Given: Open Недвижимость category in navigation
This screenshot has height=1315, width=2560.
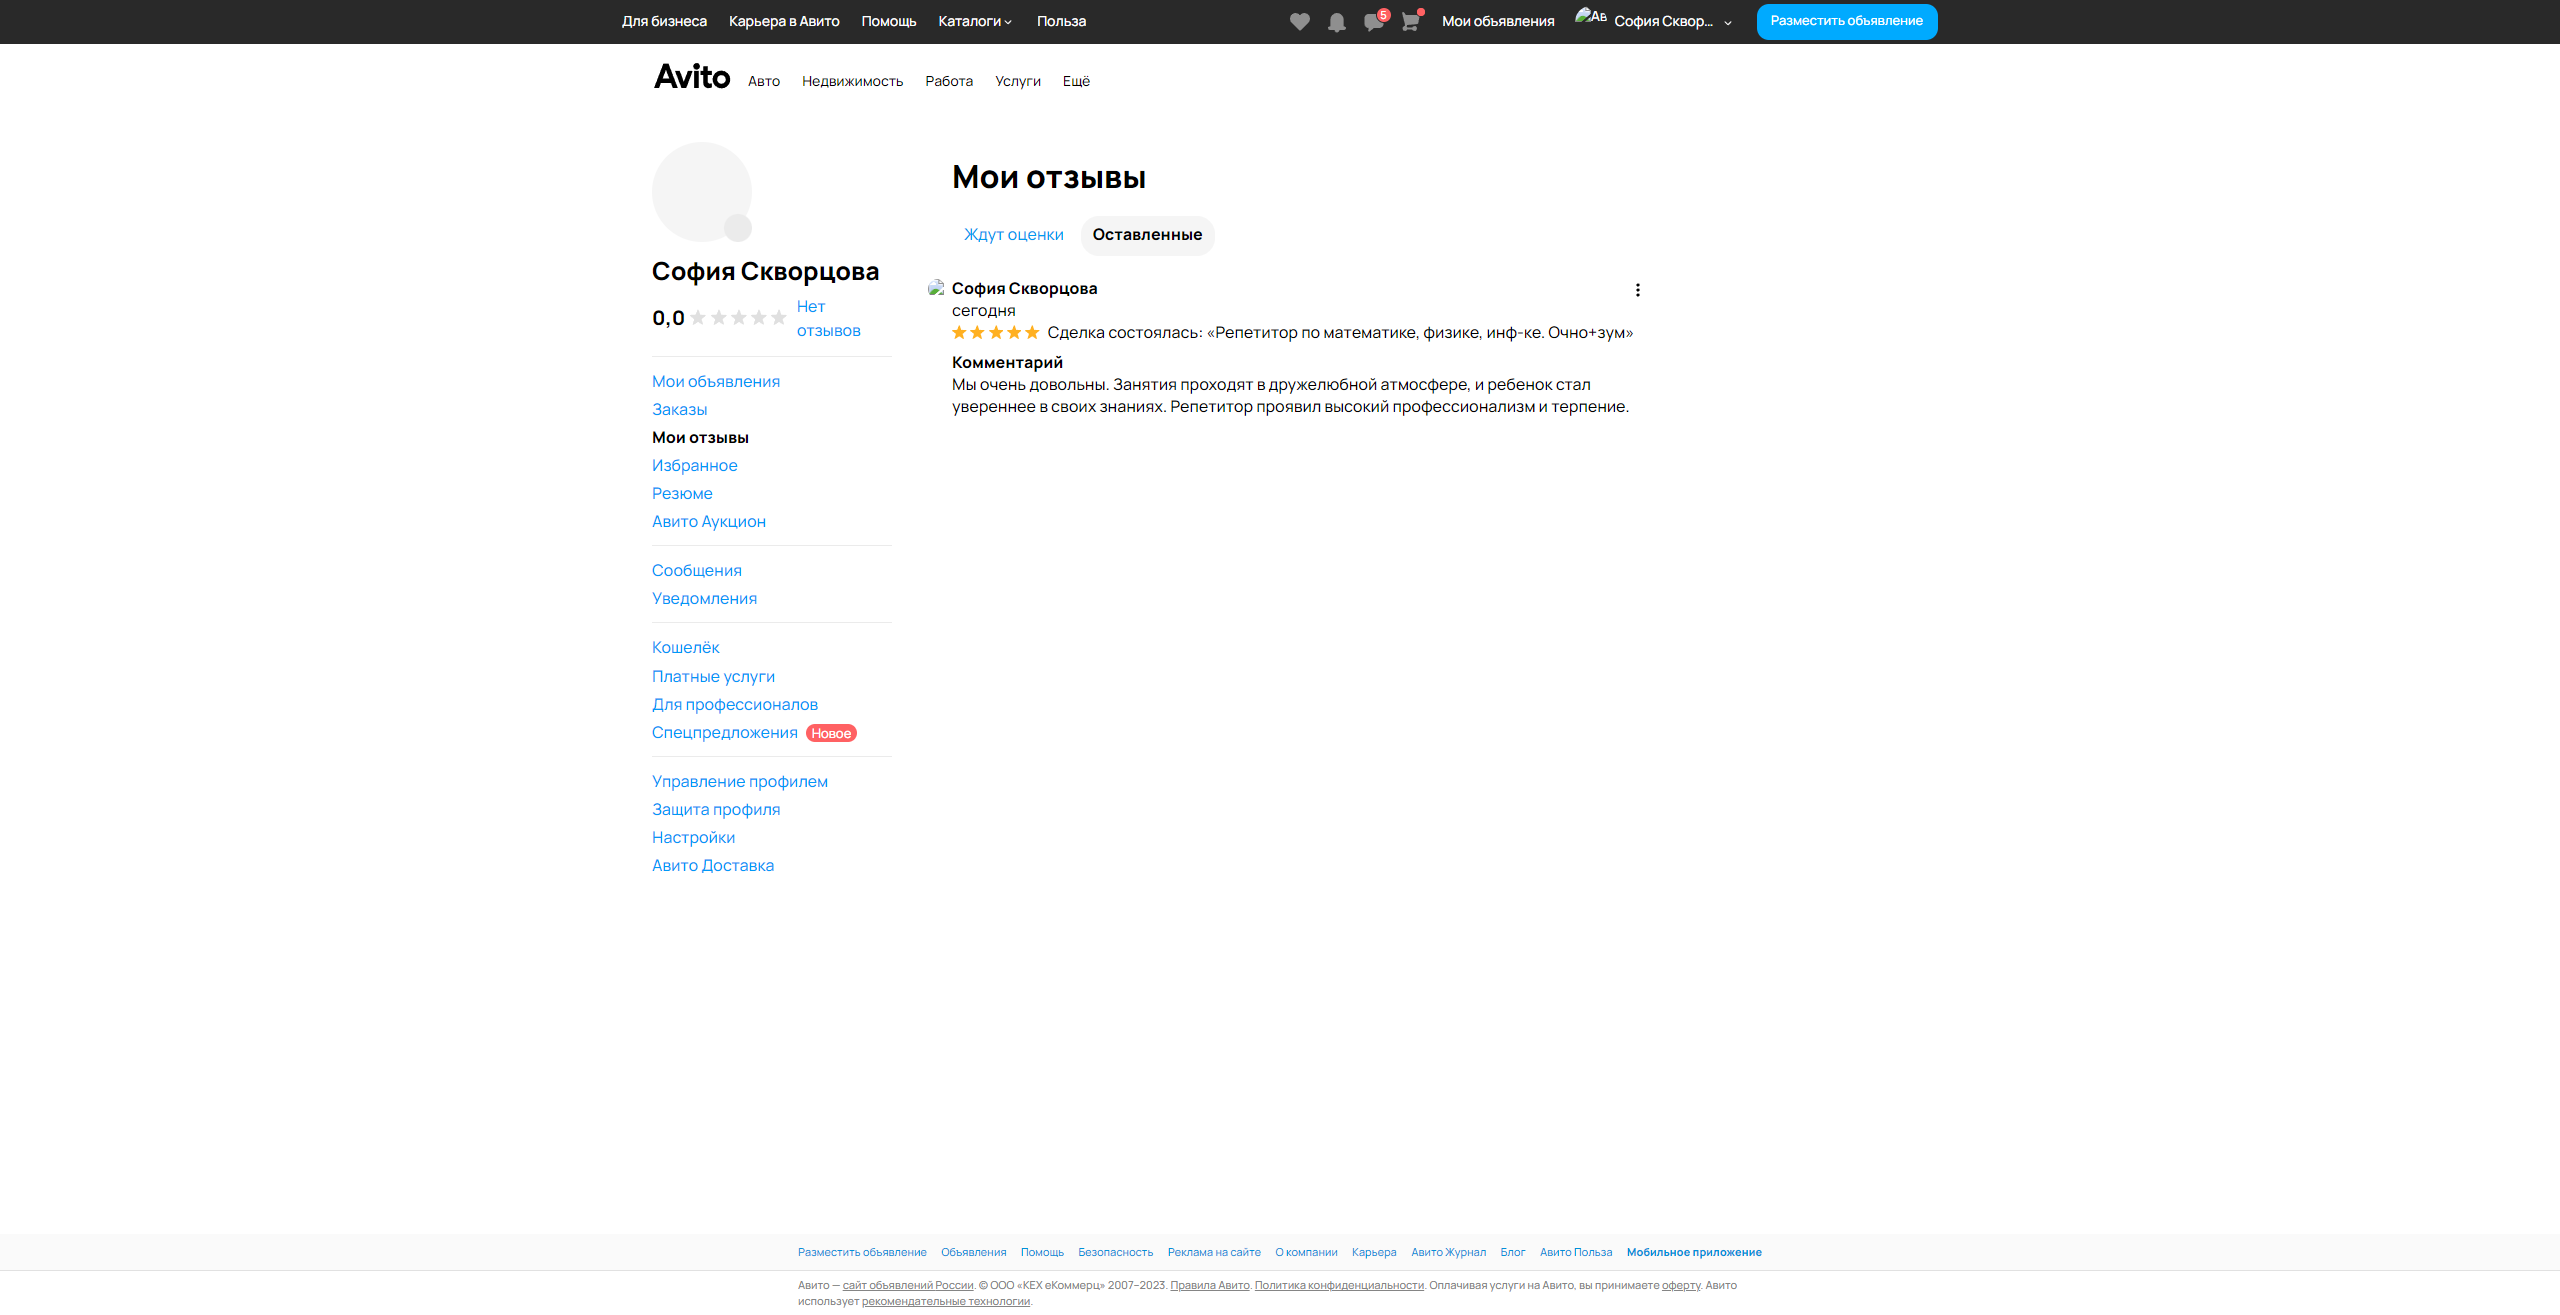Looking at the screenshot, I should [x=852, y=81].
